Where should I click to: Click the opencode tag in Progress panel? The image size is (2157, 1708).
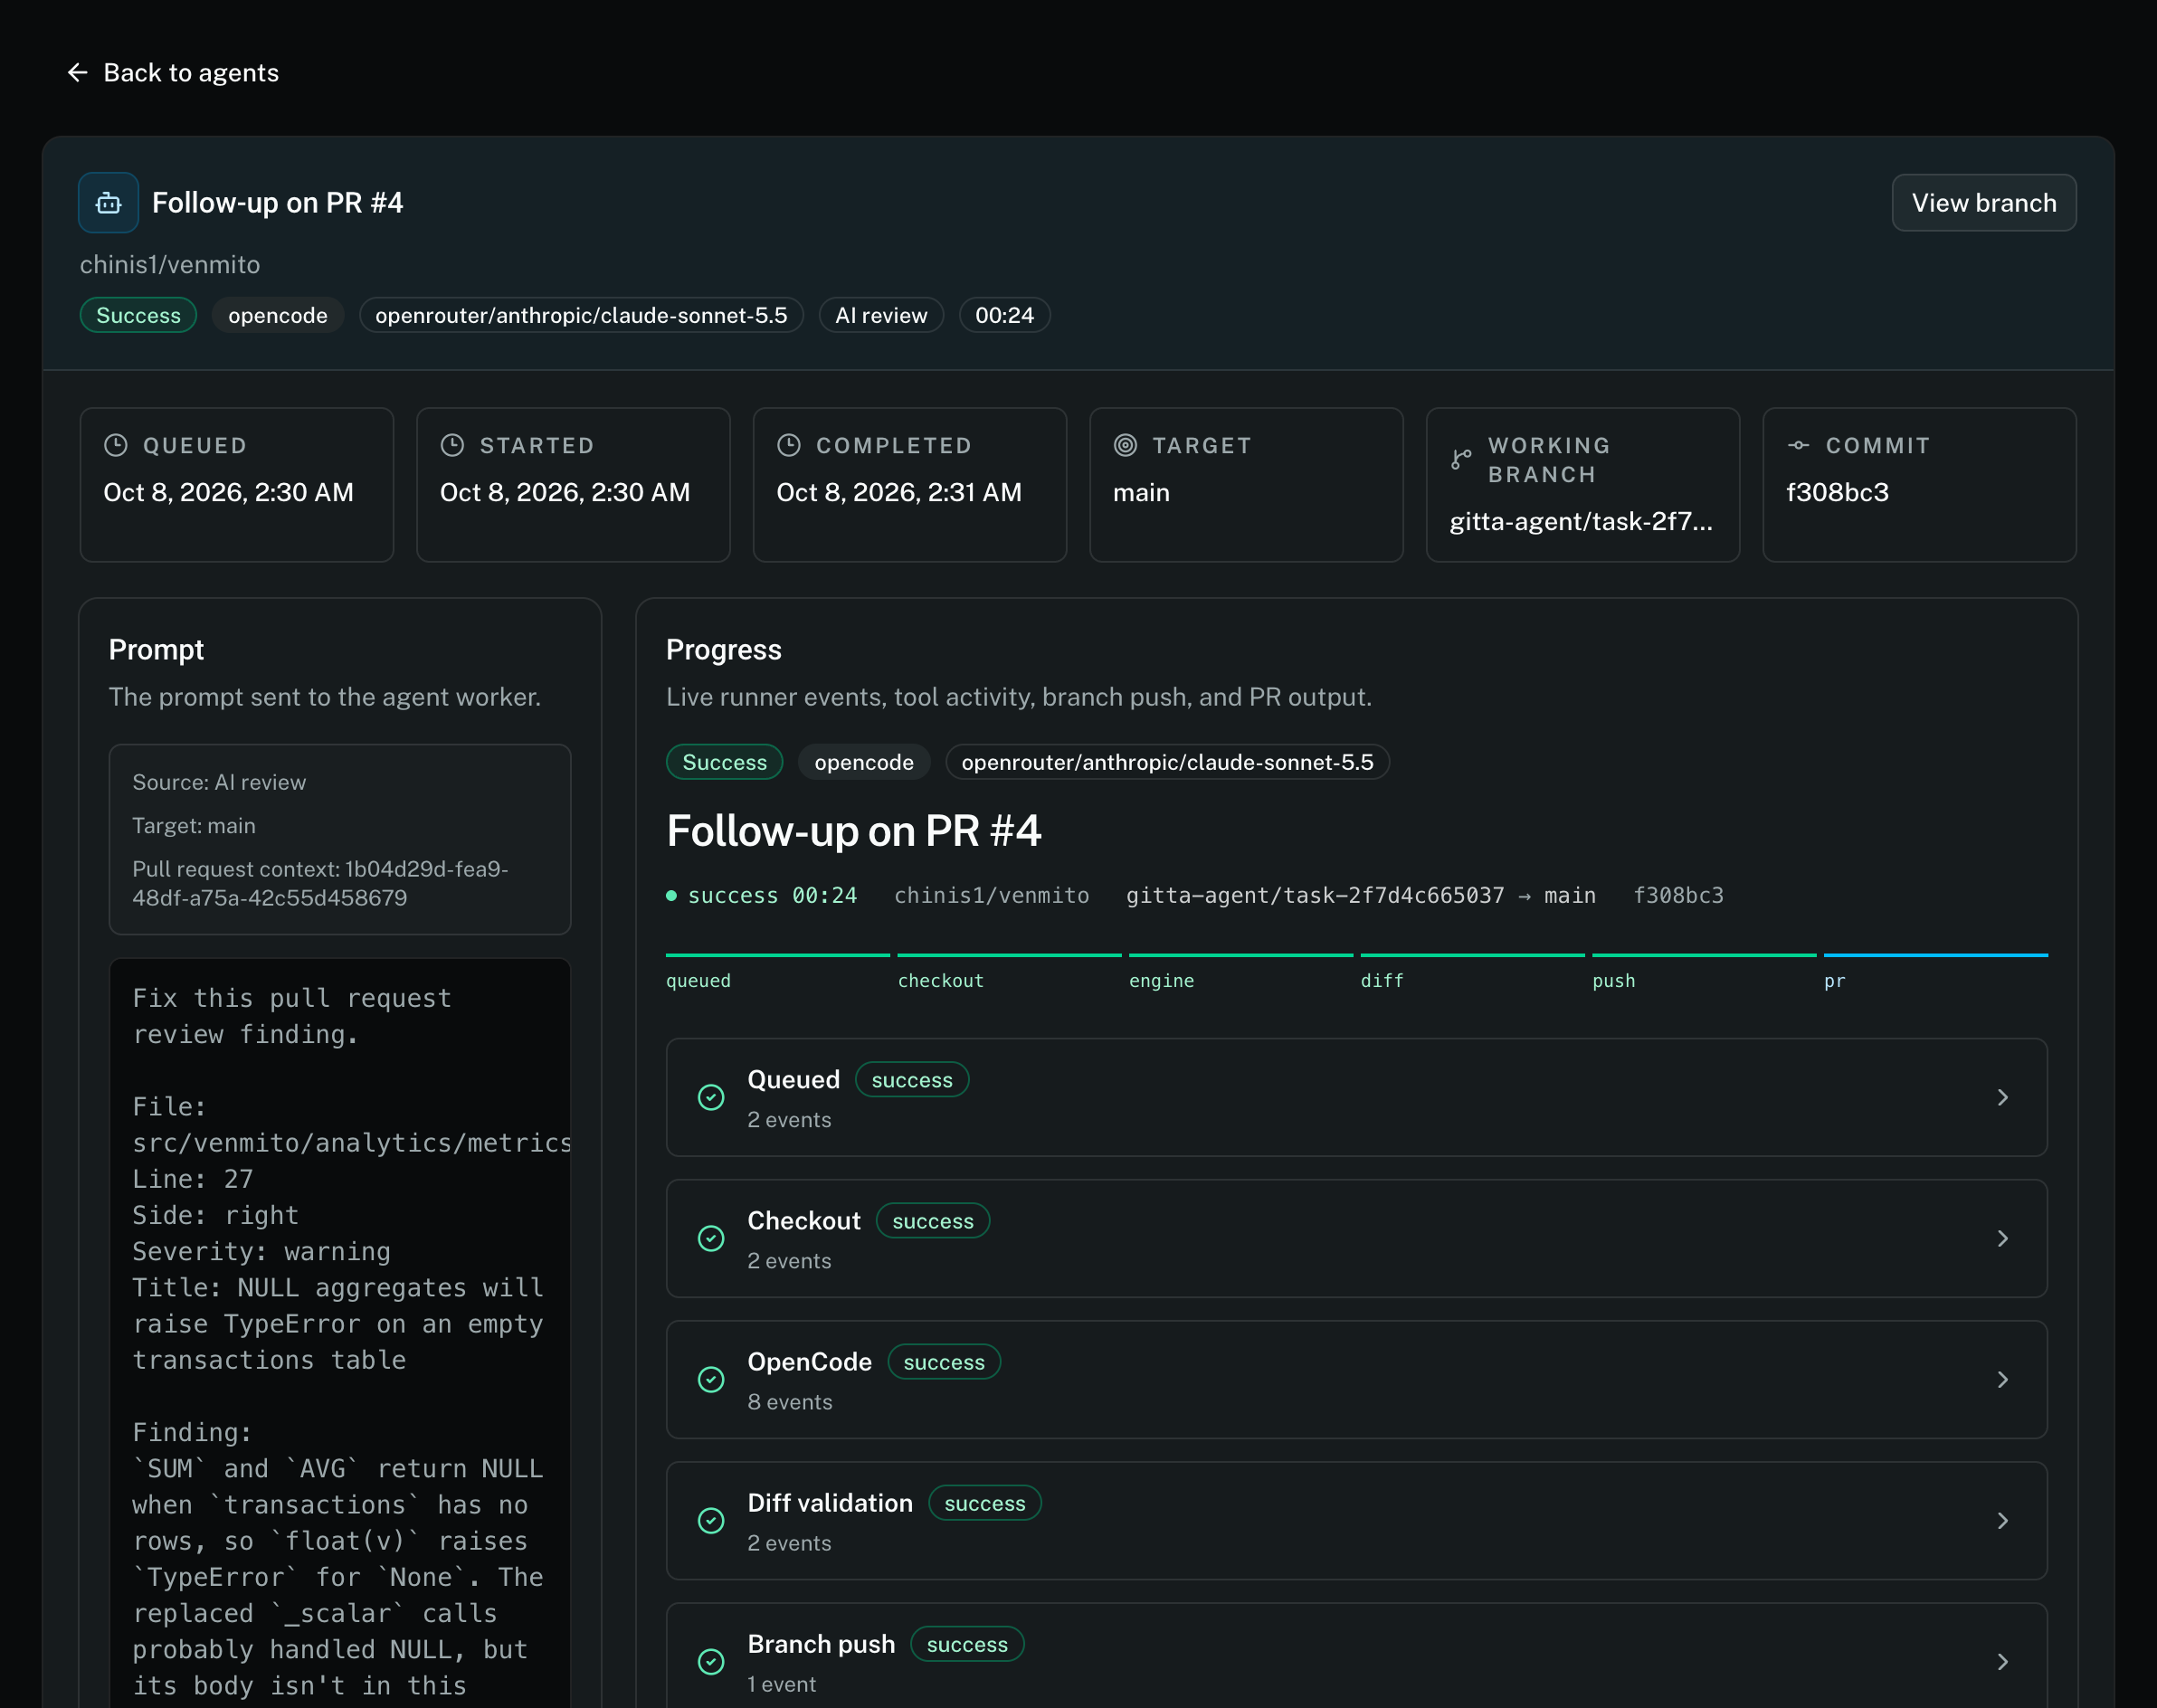click(x=864, y=763)
